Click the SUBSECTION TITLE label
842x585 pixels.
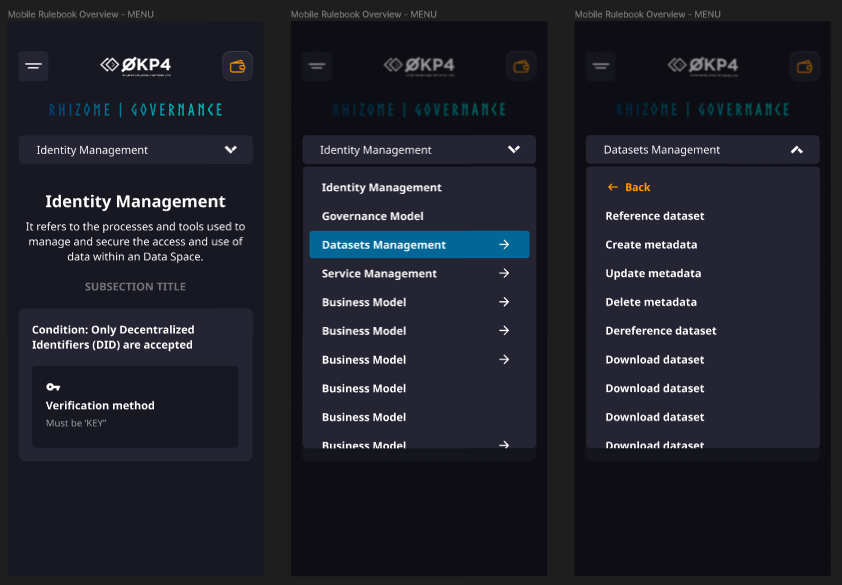135,287
